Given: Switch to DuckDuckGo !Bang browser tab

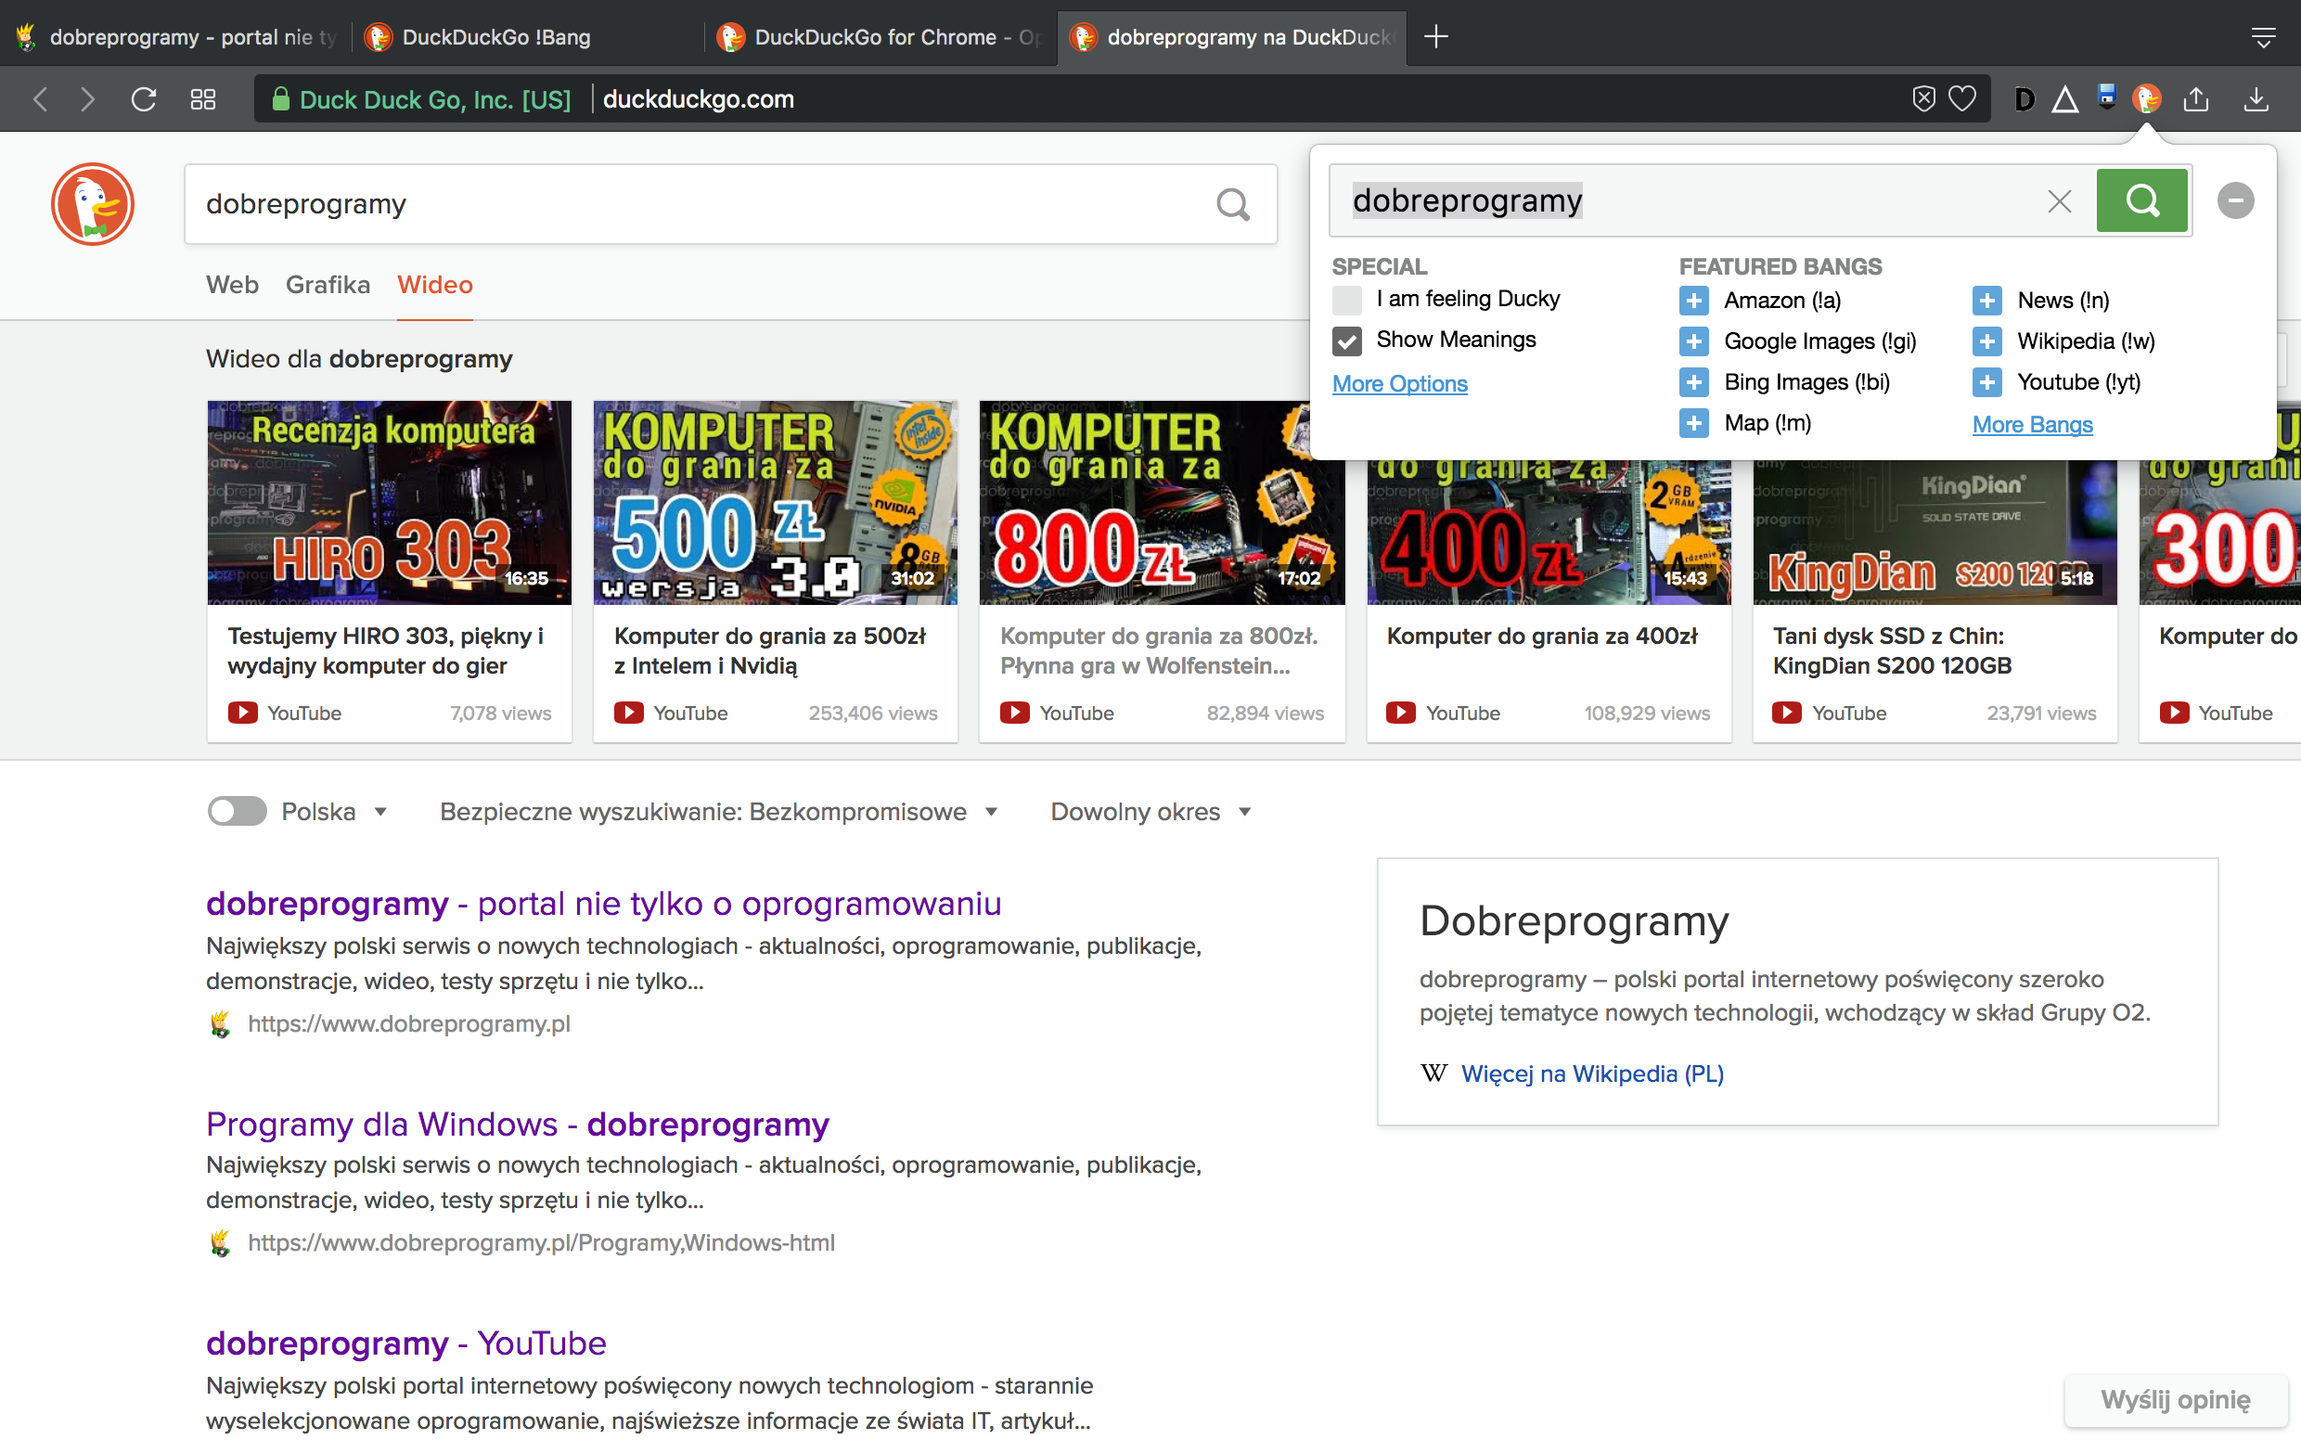Looking at the screenshot, I should [496, 37].
